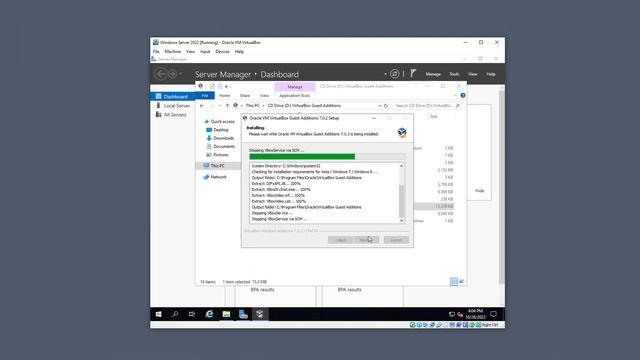
Task: Open the Action Center notification icon
Action: pyautogui.click(x=493, y=314)
